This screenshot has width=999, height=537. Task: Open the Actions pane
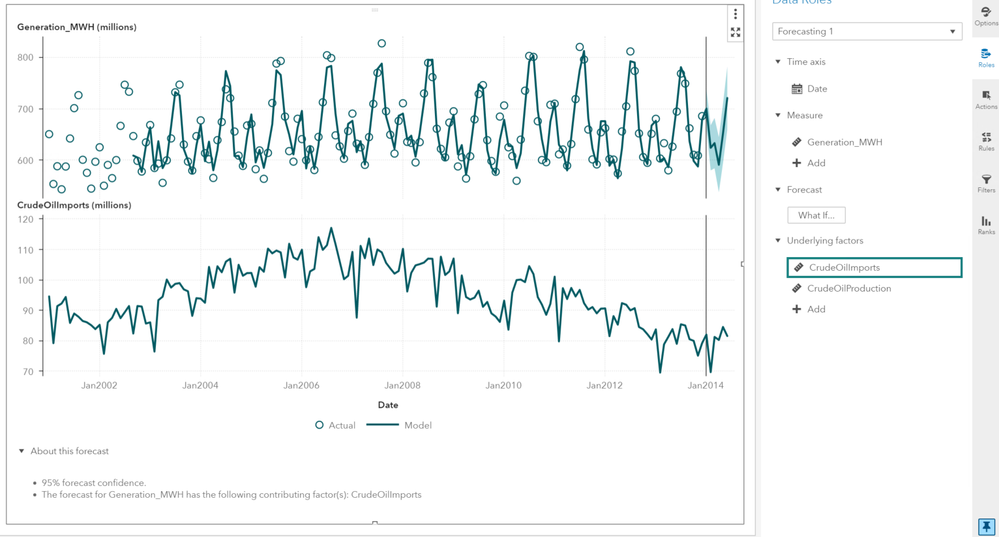pyautogui.click(x=985, y=99)
